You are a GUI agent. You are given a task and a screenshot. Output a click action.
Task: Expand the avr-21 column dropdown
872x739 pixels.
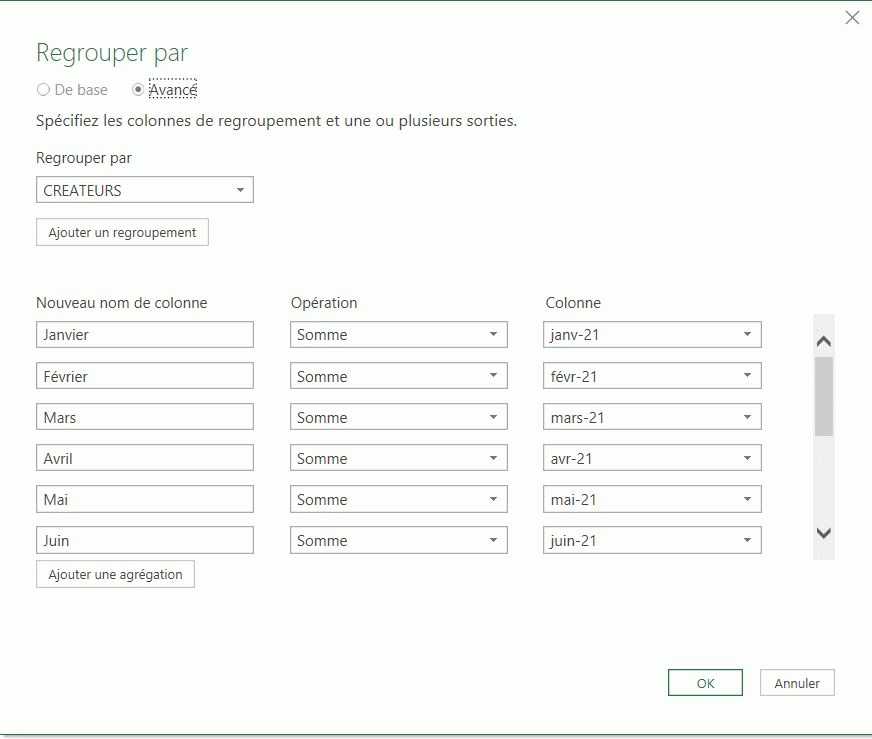click(x=652, y=458)
